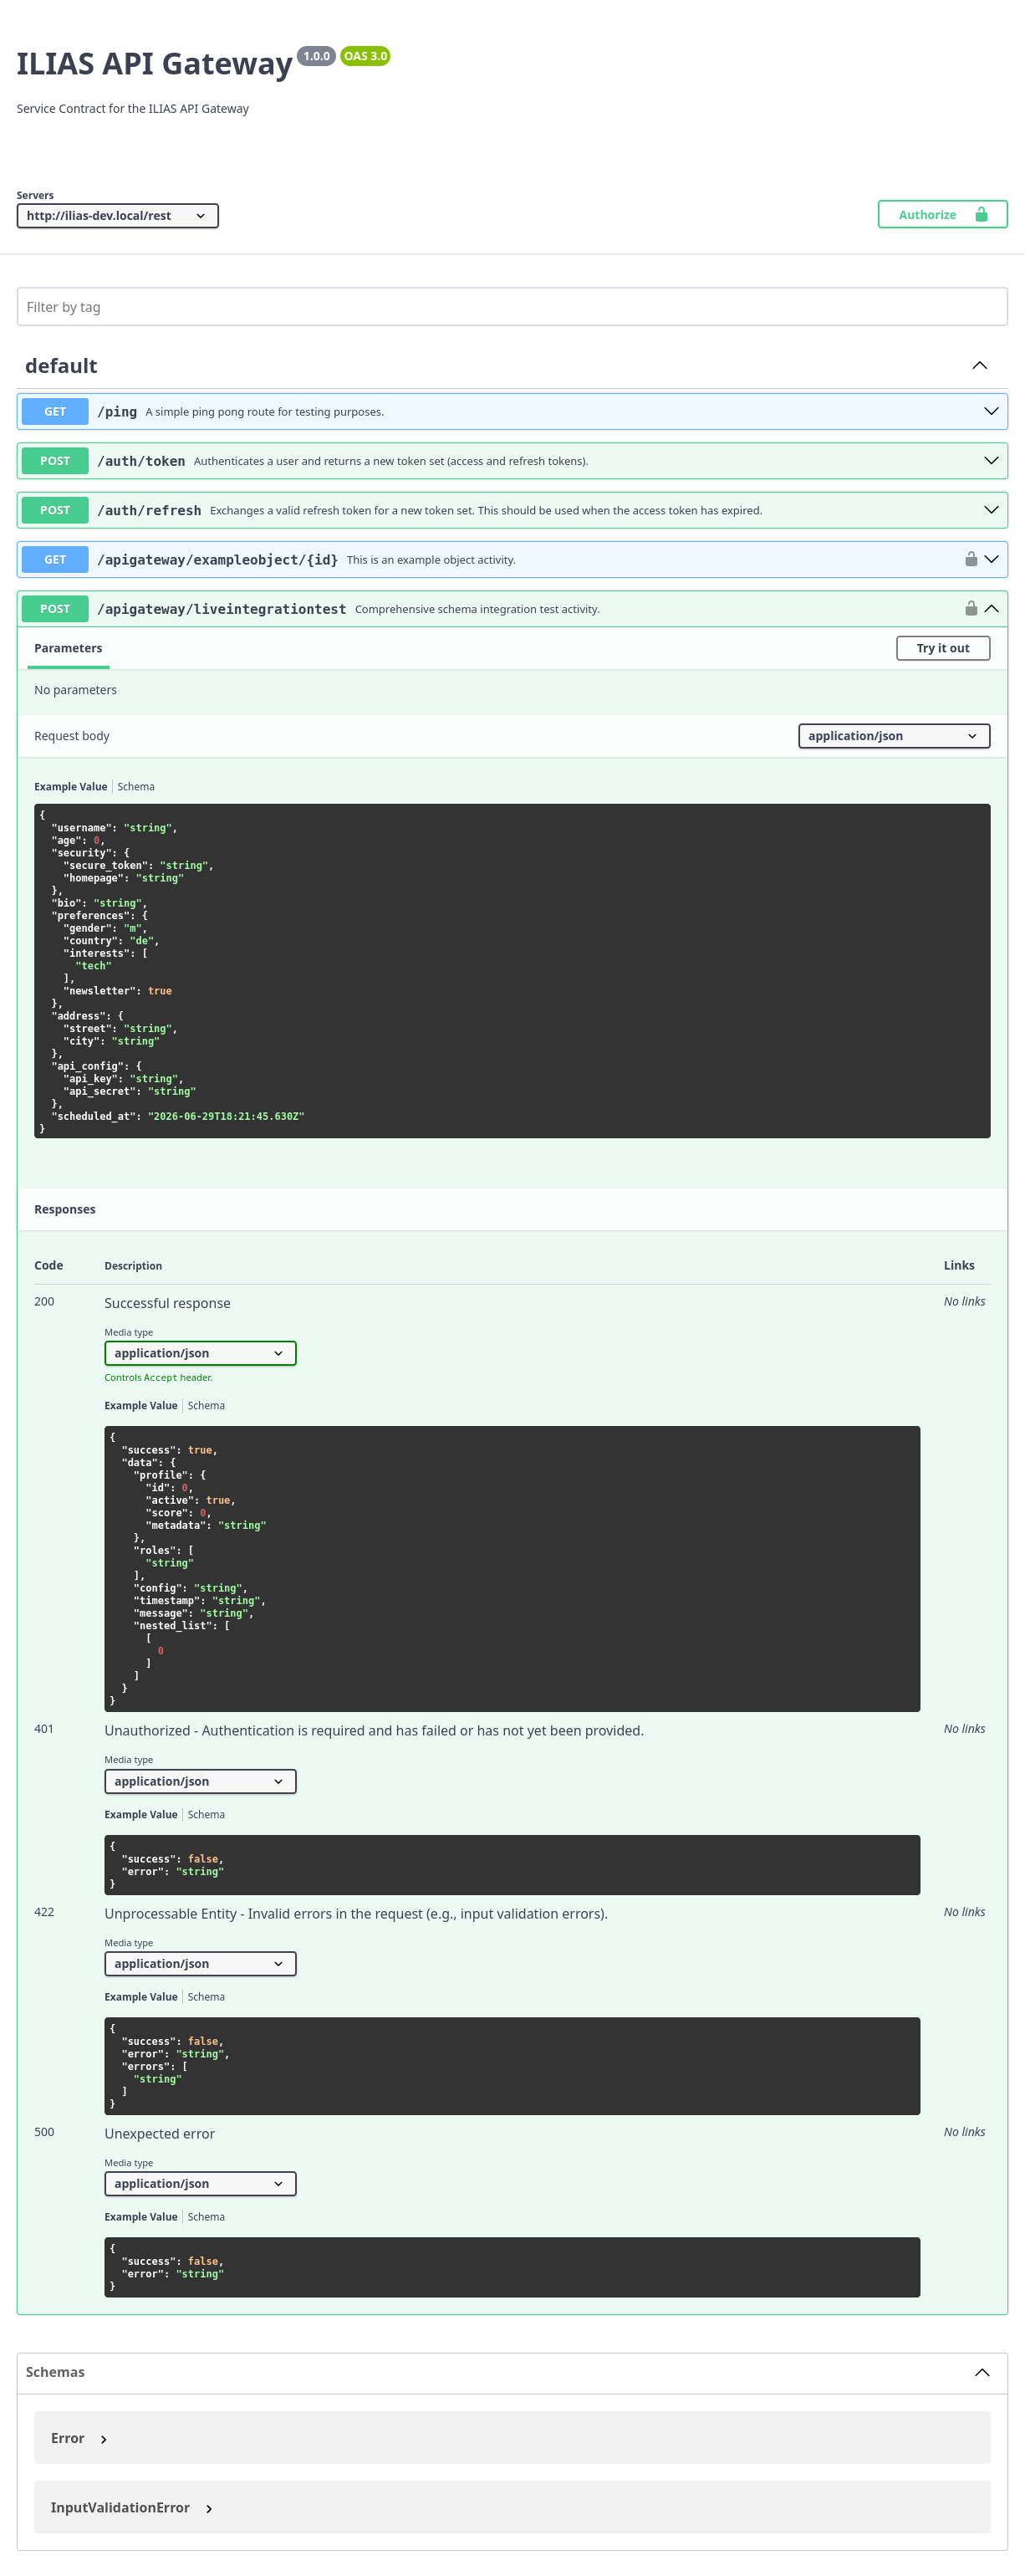Collapse the default tag section
The image size is (1025, 2576).
[x=979, y=365]
